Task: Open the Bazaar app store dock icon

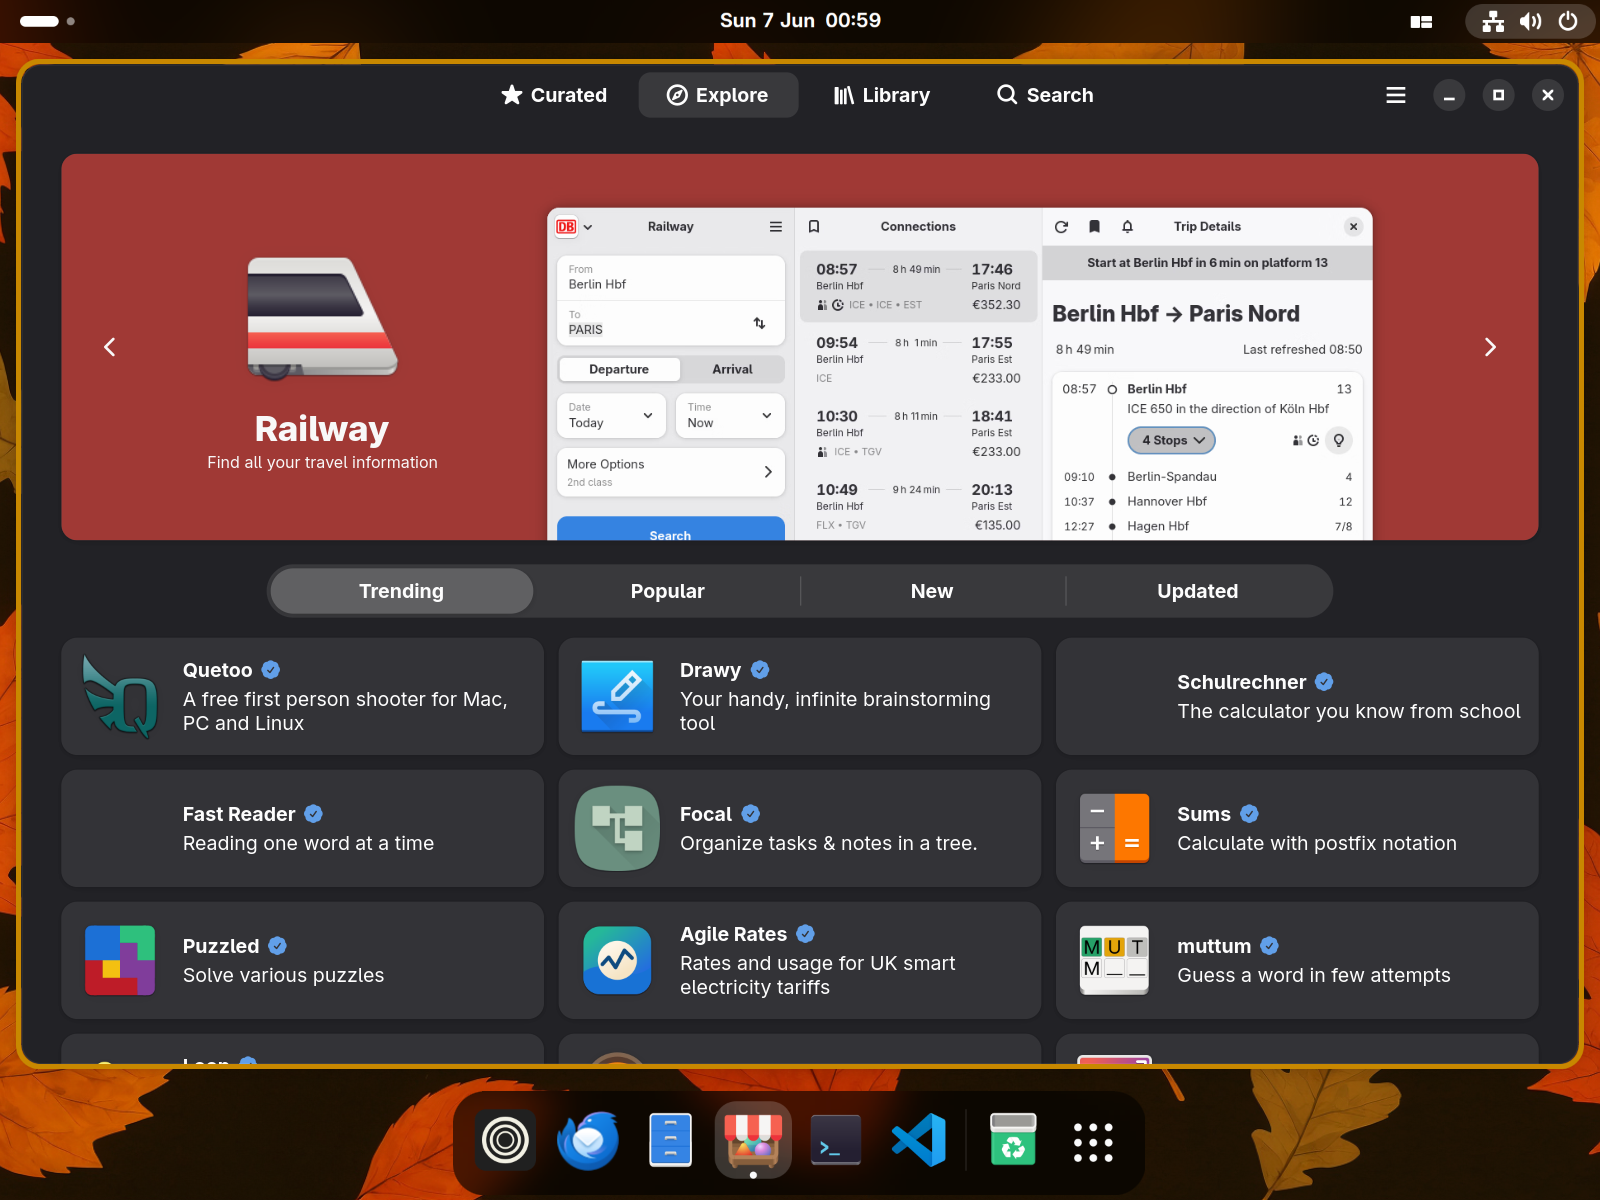Action: [x=753, y=1140]
